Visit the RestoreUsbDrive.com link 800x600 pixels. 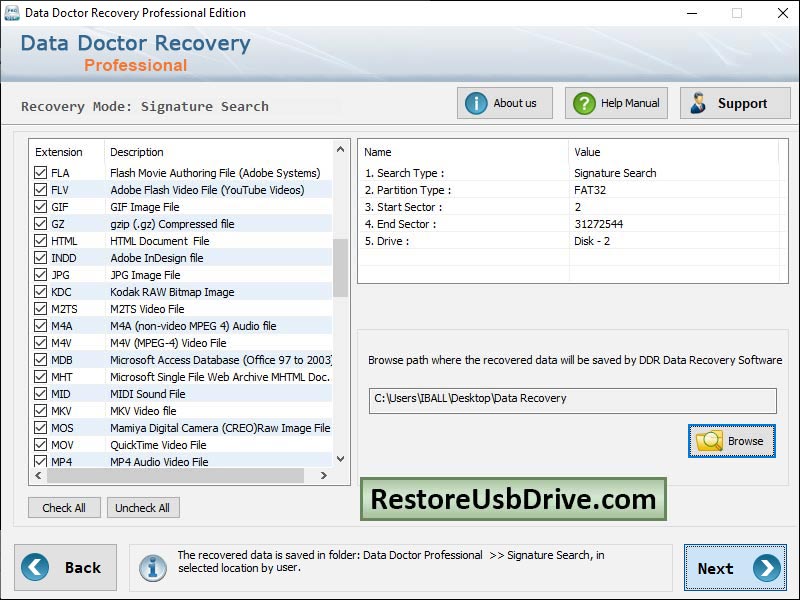[x=513, y=497]
